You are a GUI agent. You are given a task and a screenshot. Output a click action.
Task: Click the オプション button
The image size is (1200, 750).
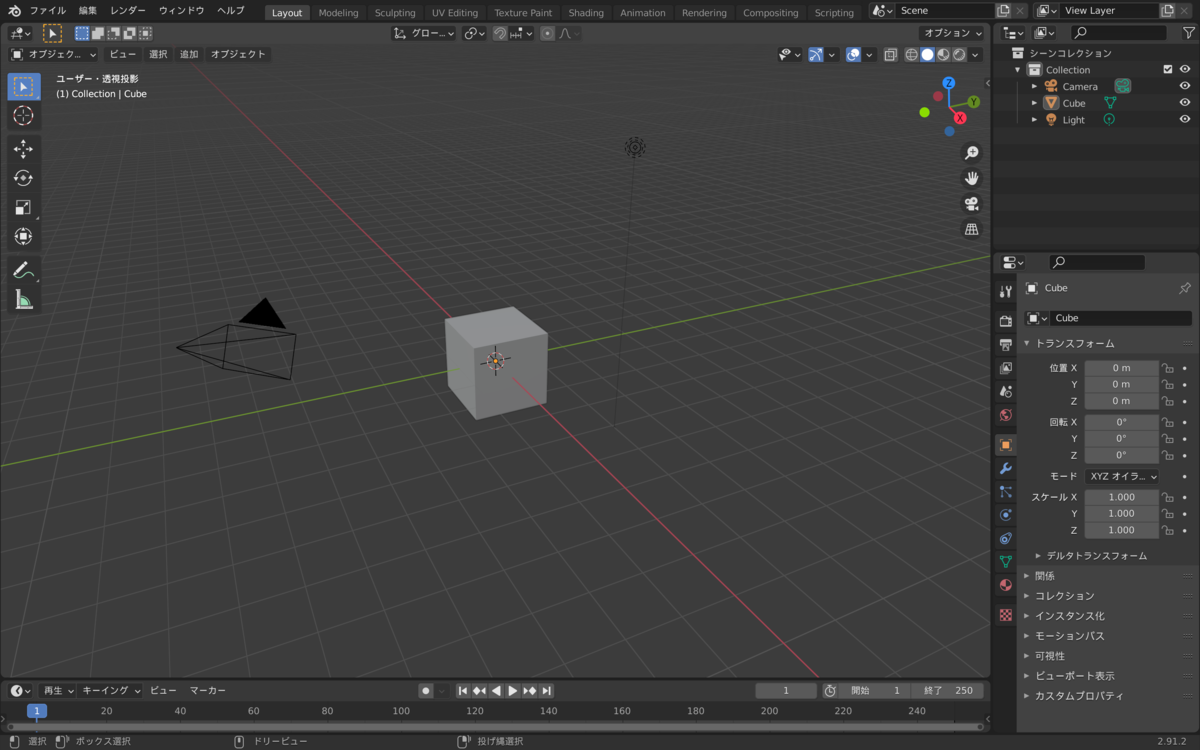tap(952, 33)
